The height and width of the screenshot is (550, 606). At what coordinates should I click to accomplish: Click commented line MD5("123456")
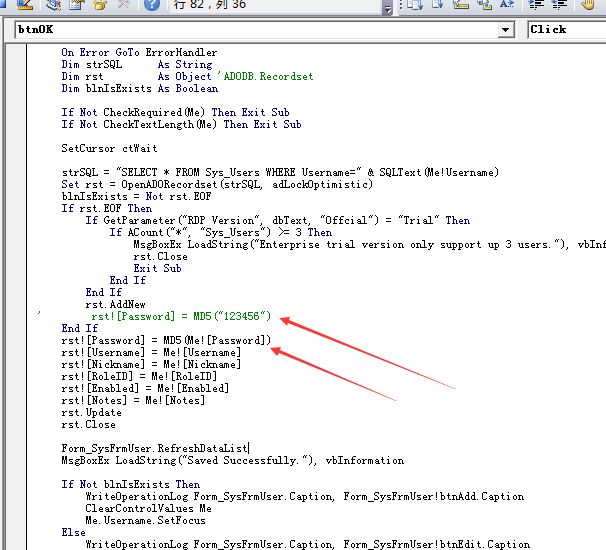pos(181,316)
